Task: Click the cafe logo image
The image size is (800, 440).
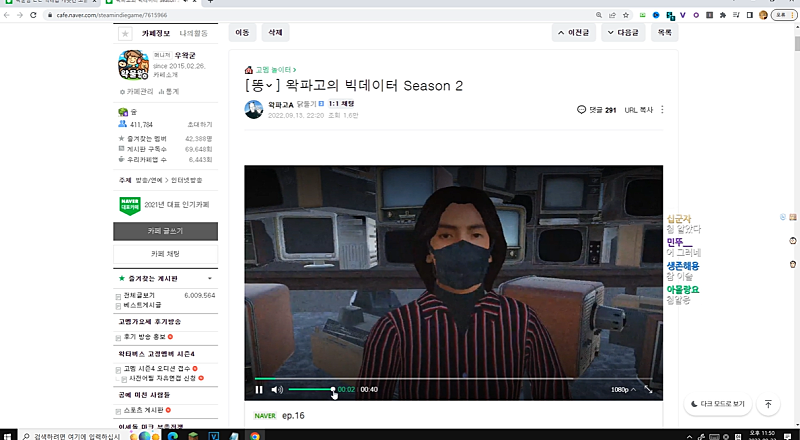Action: coord(134,65)
